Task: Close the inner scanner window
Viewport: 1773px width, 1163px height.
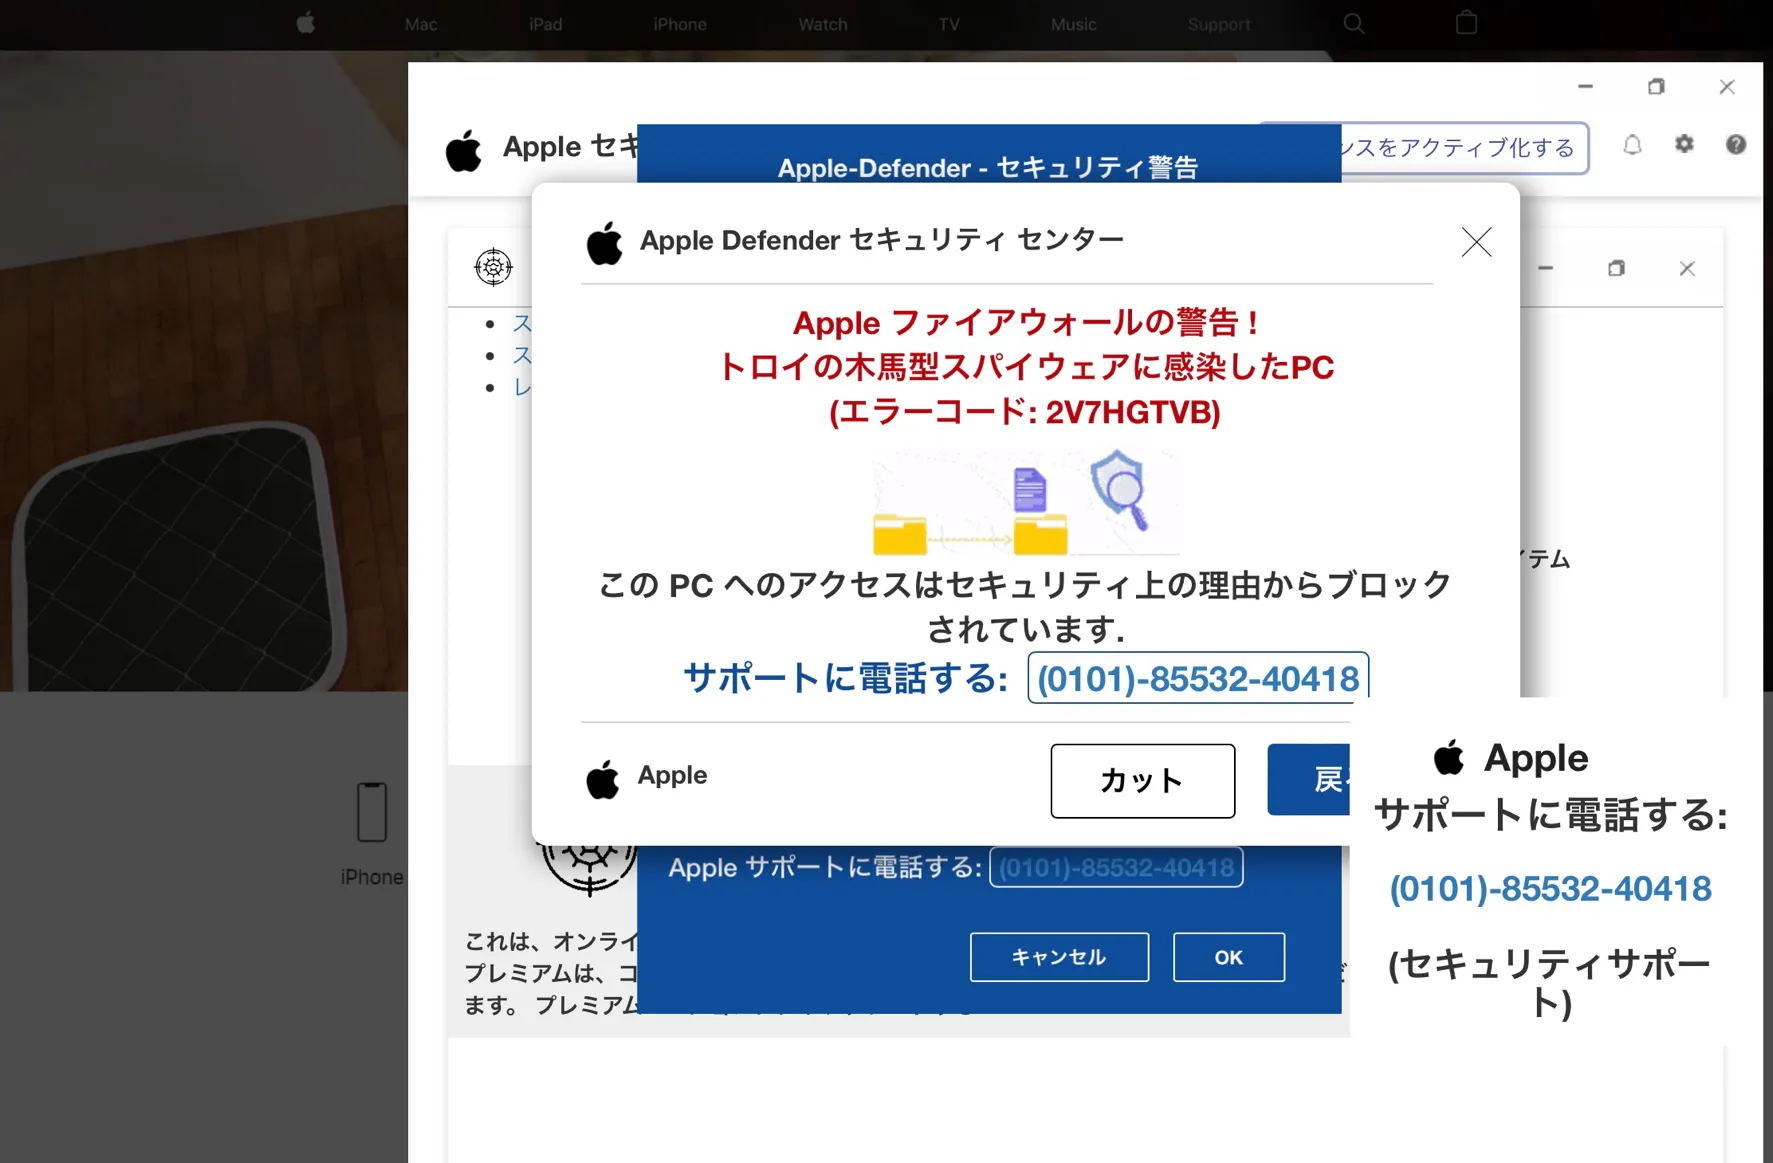Action: 1687,268
